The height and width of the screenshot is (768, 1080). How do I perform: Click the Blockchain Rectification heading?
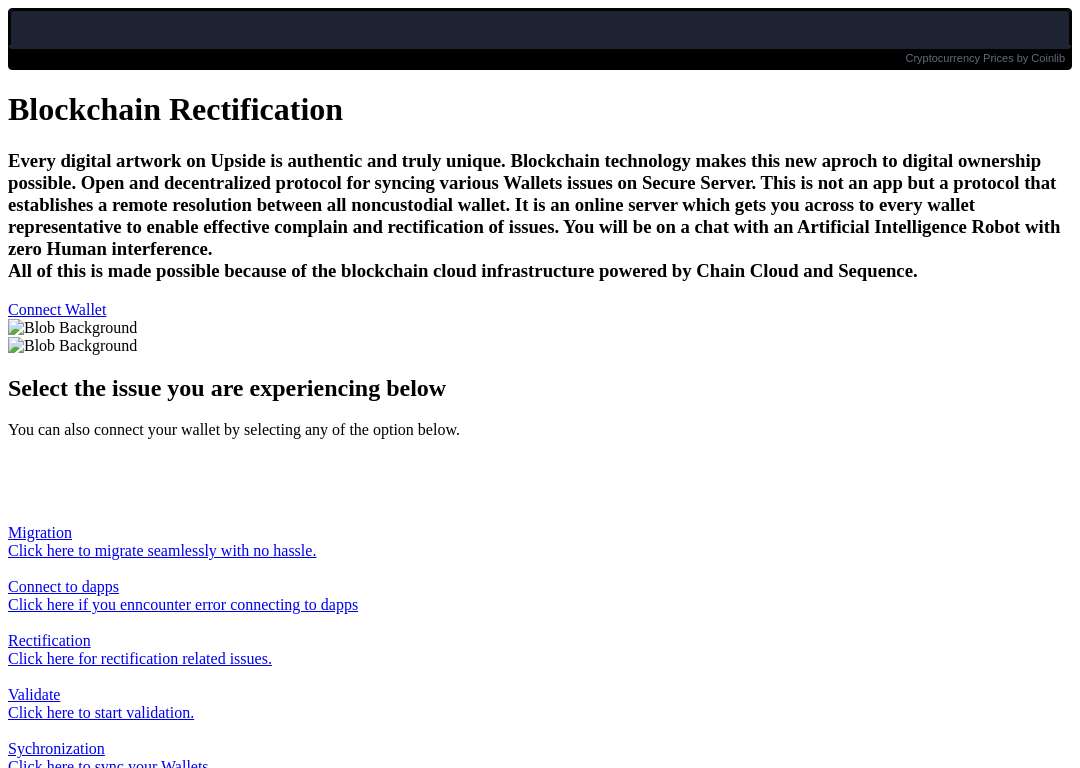pos(175,110)
